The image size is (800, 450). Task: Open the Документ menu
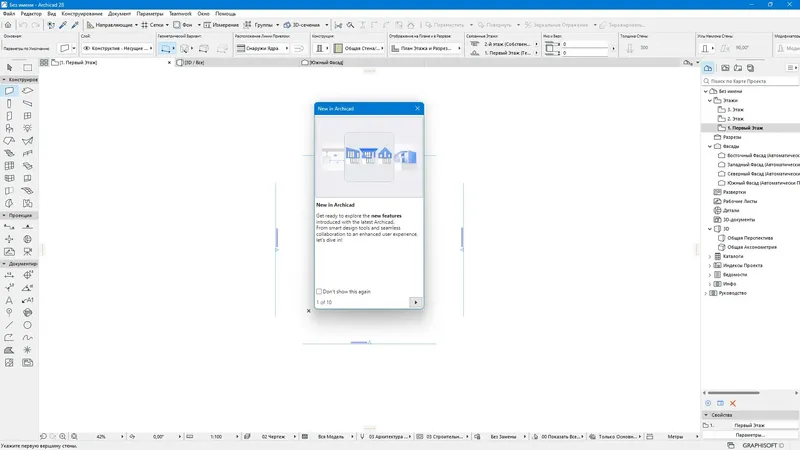point(119,14)
